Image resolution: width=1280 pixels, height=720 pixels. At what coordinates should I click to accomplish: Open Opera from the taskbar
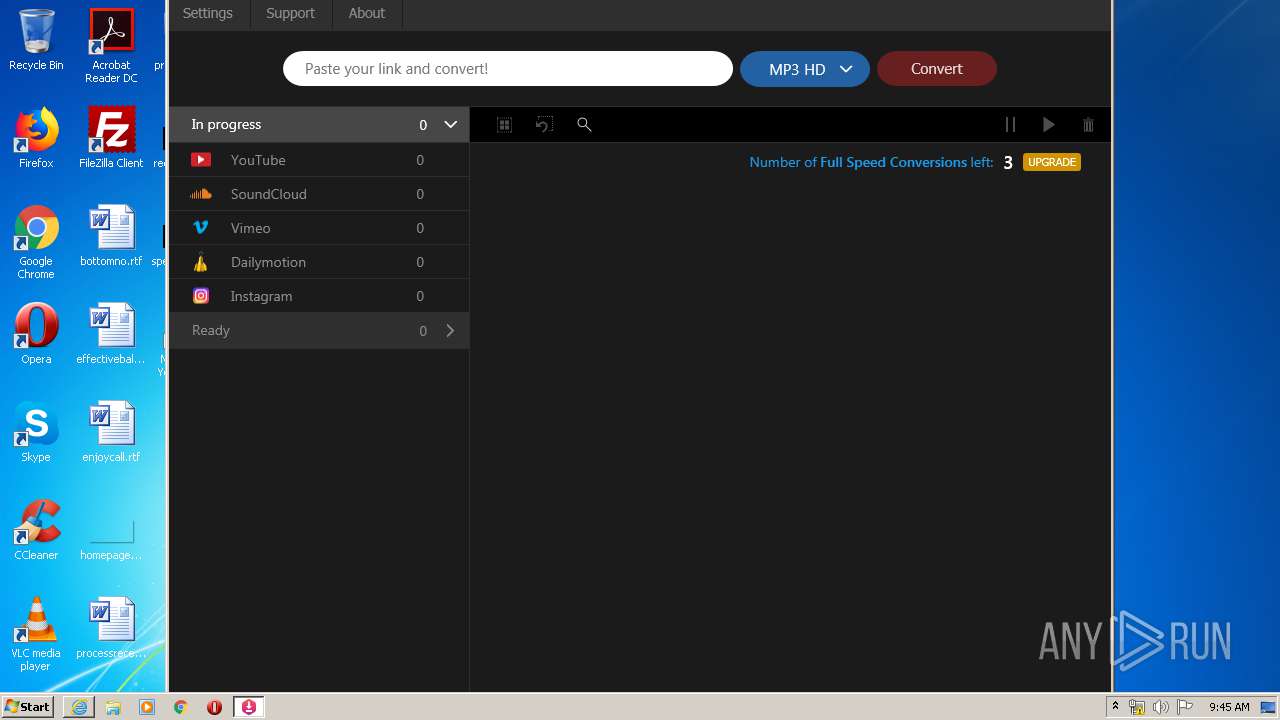coord(215,707)
